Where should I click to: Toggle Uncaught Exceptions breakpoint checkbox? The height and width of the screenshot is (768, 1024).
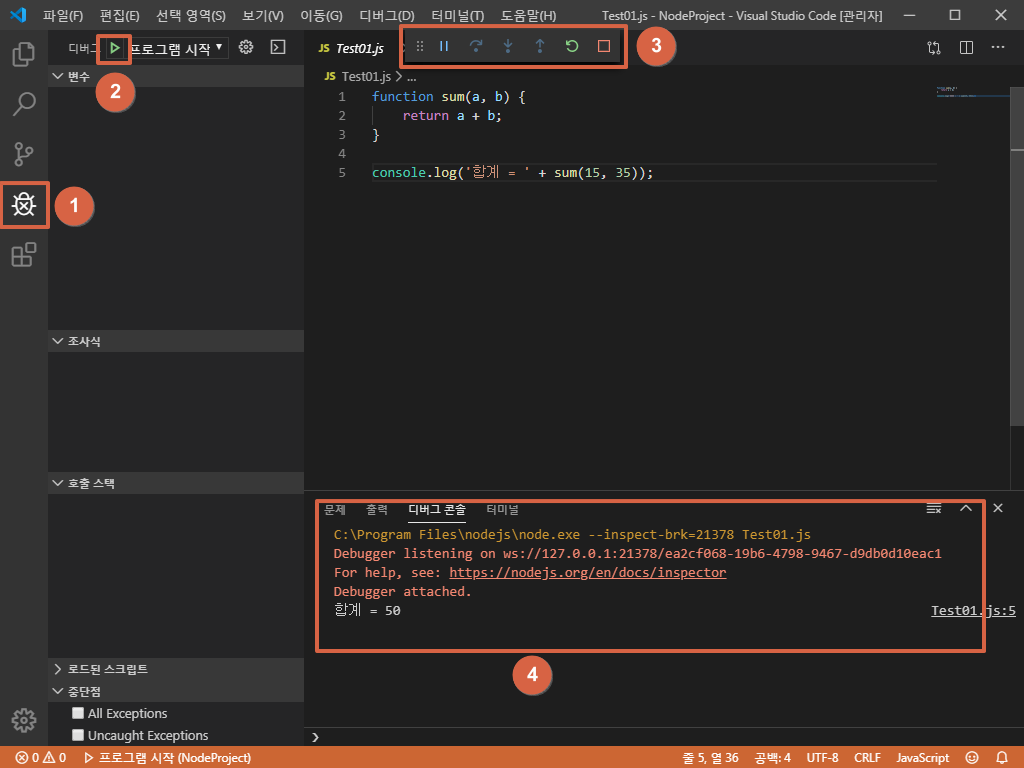(78, 735)
